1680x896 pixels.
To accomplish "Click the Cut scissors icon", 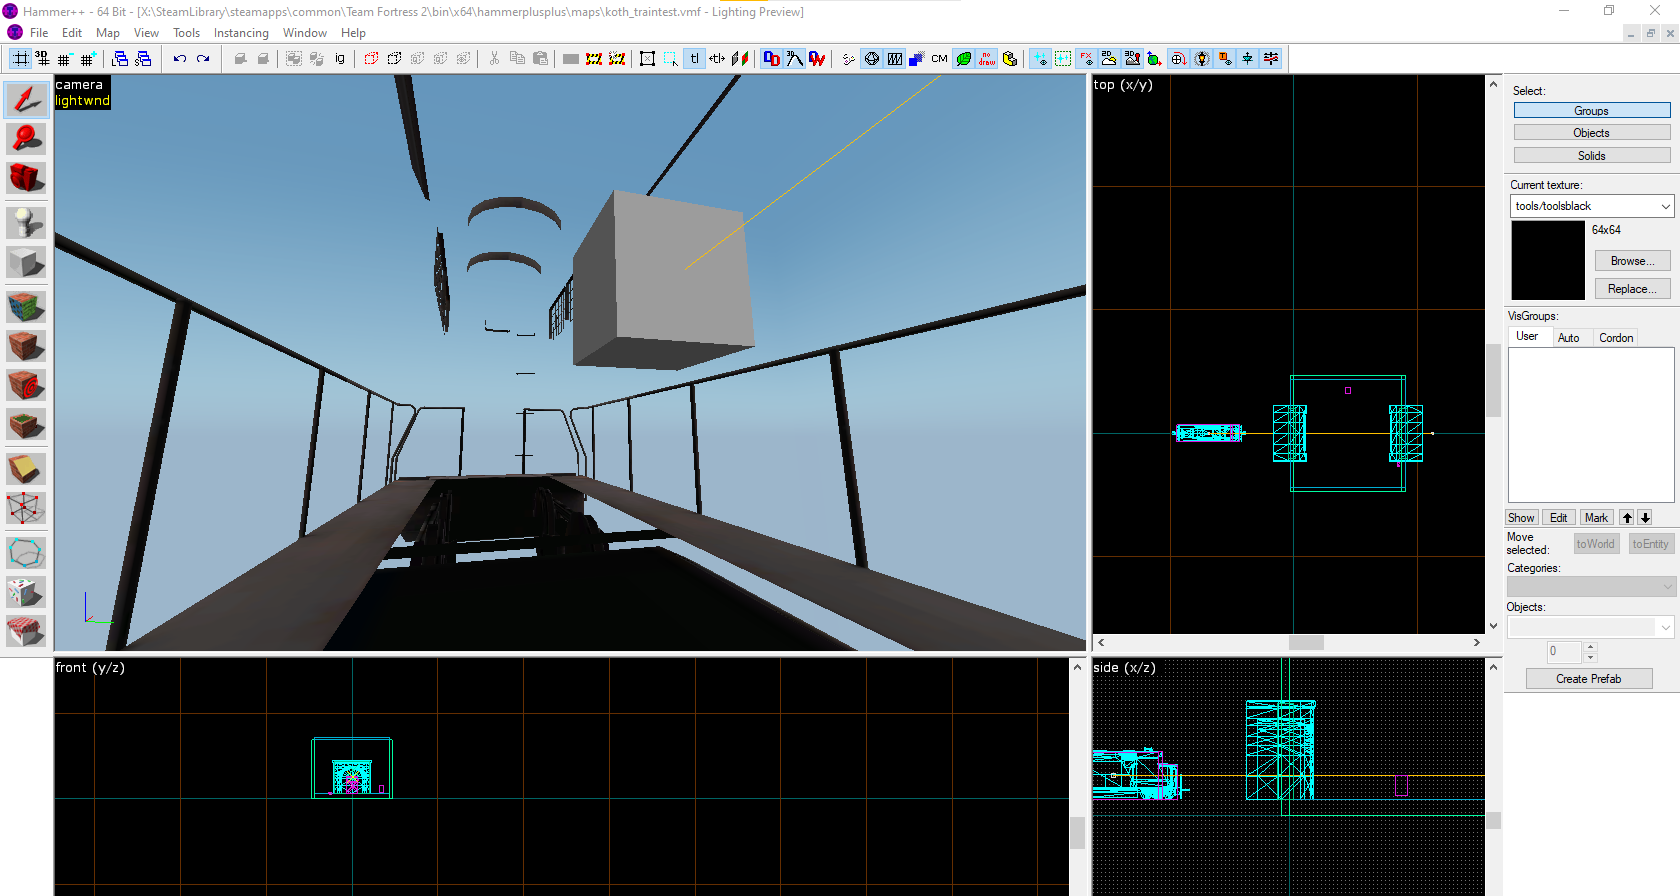I will [494, 59].
